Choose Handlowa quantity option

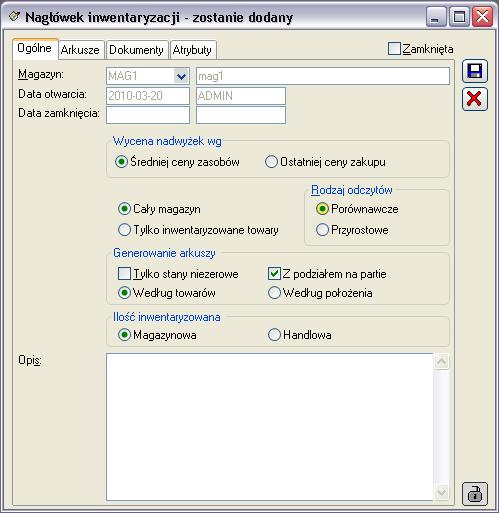tap(274, 335)
